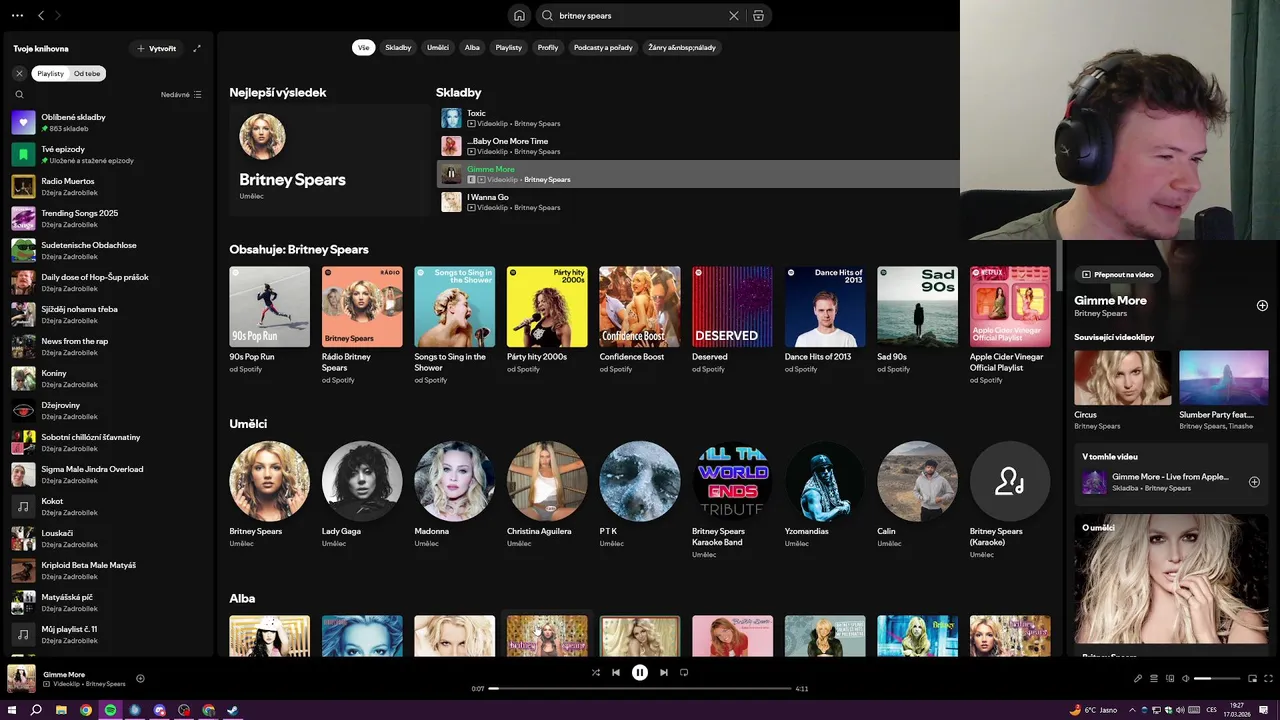This screenshot has width=1280, height=720.
Task: Switch to the Alba filter tab
Action: 472,47
